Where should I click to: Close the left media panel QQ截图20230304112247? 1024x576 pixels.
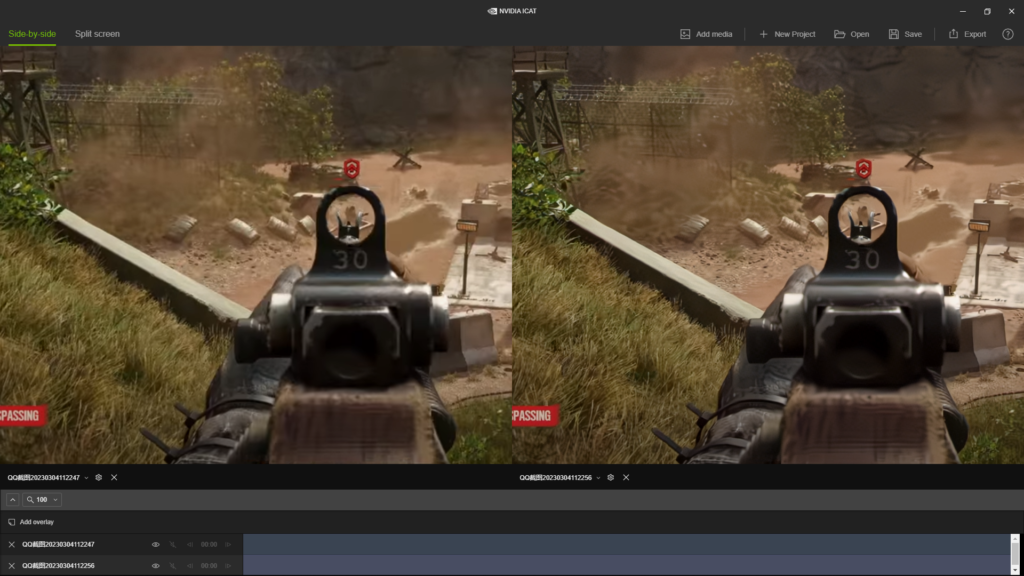114,477
